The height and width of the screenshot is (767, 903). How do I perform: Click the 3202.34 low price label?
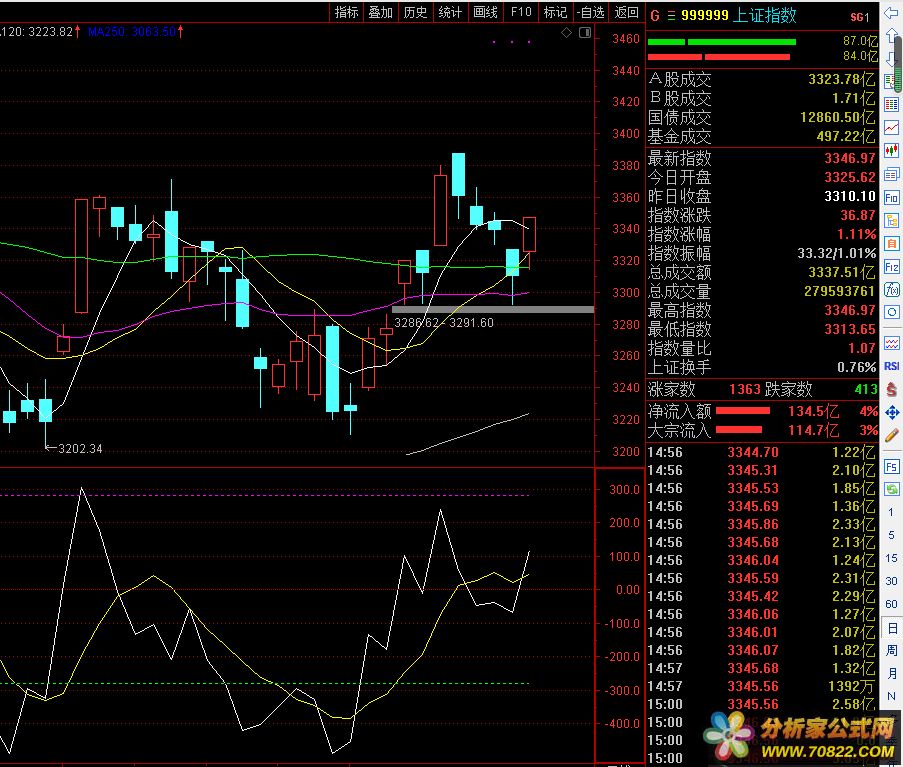pos(80,449)
